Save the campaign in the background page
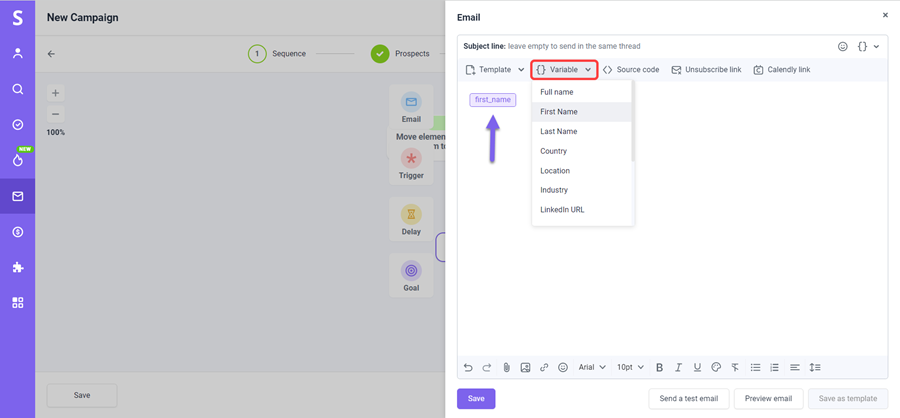The width and height of the screenshot is (900, 418). coord(82,396)
